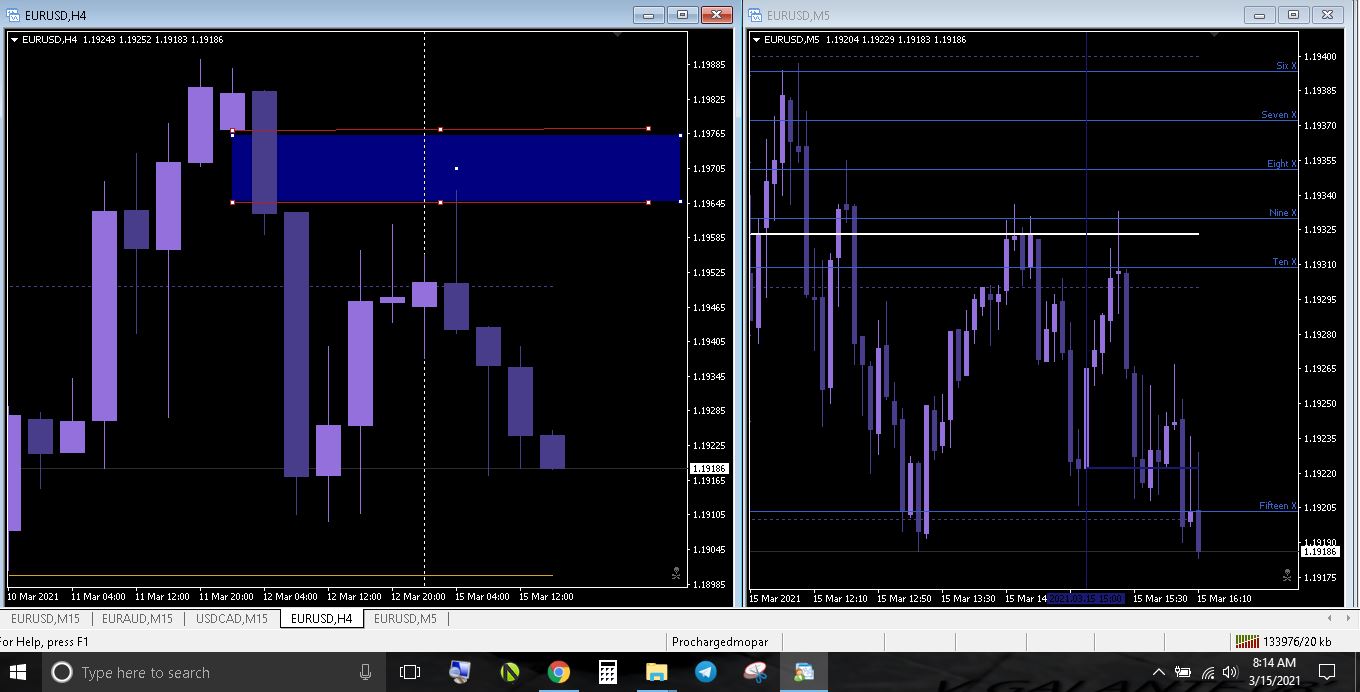Click the expert advisor skull icon in H4 chart
The width and height of the screenshot is (1360, 692).
point(676,574)
